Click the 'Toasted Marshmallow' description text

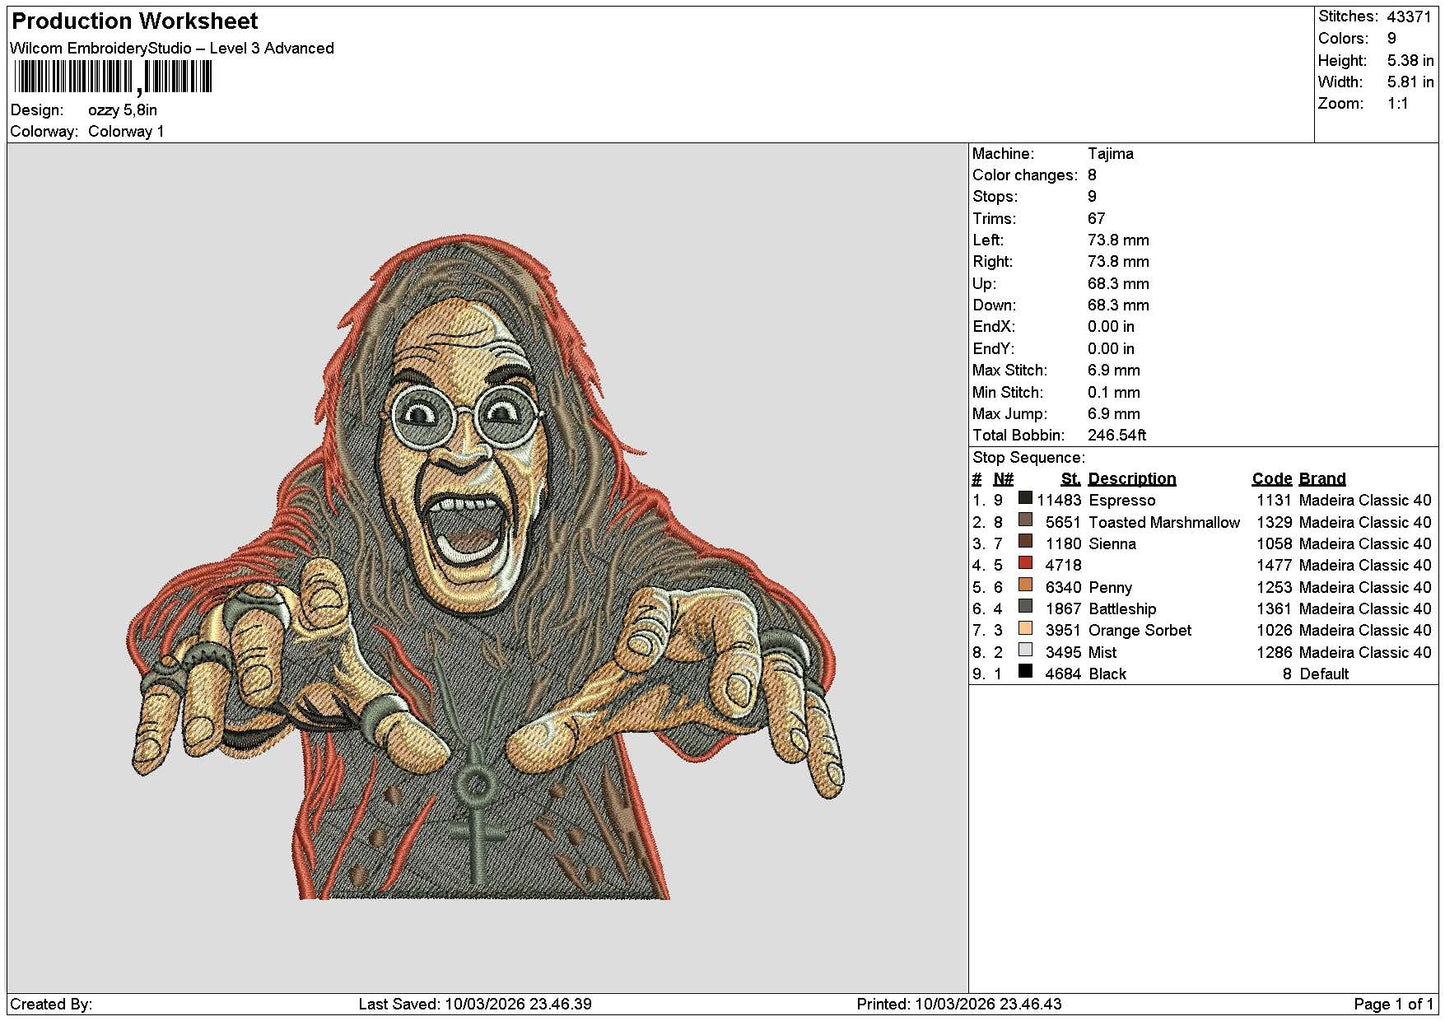click(x=1164, y=522)
